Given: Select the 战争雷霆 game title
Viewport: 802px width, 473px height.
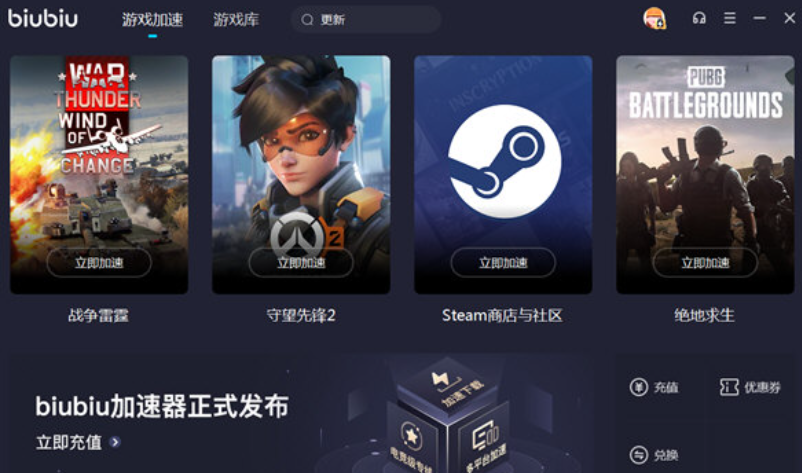Looking at the screenshot, I should [99, 316].
